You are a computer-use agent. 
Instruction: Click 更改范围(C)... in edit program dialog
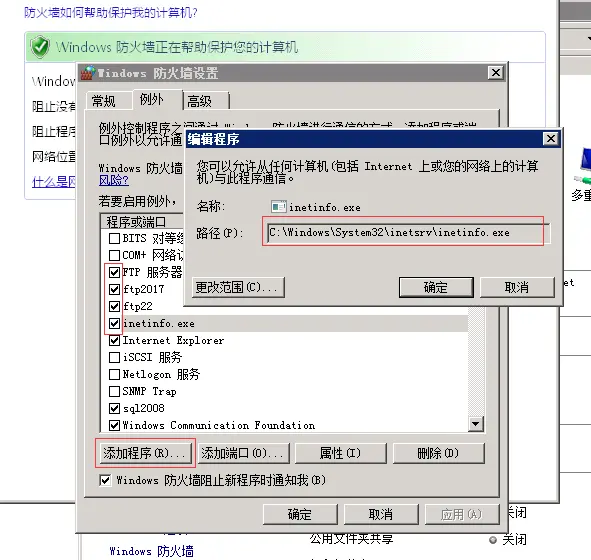coord(238,288)
